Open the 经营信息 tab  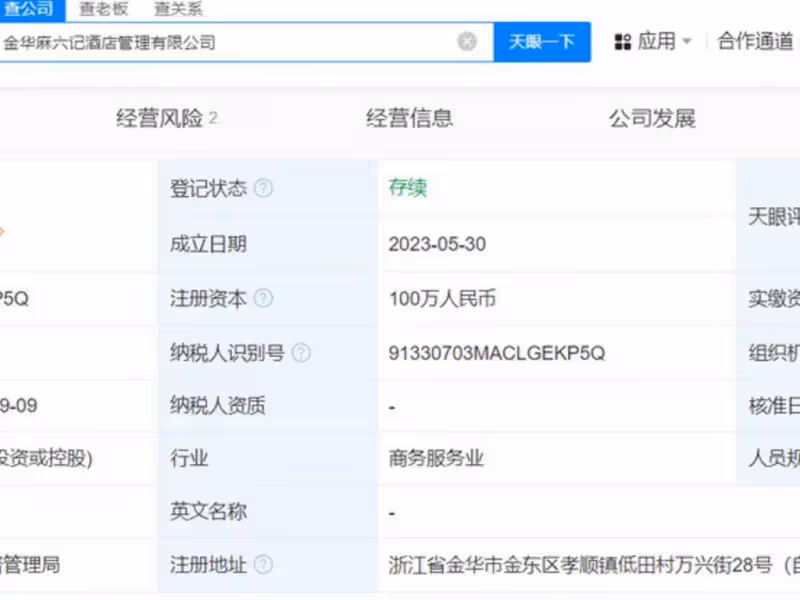pyautogui.click(x=409, y=118)
